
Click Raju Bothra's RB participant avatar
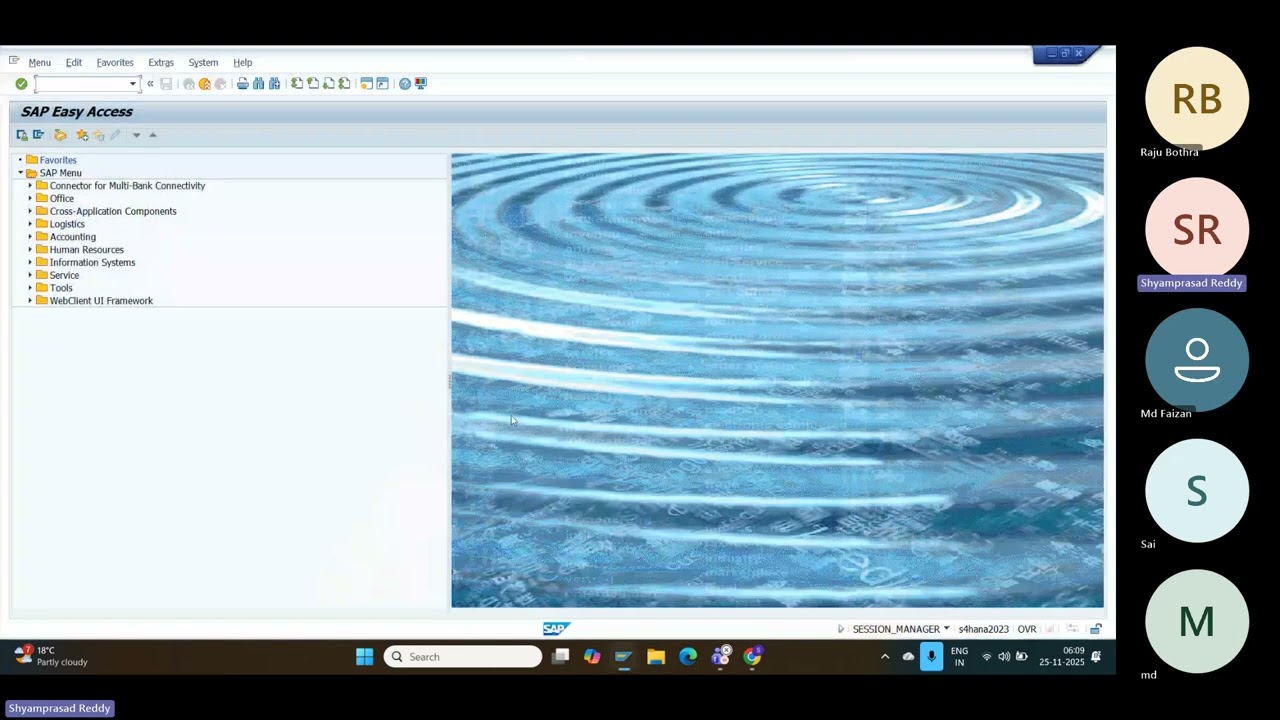click(x=1197, y=99)
